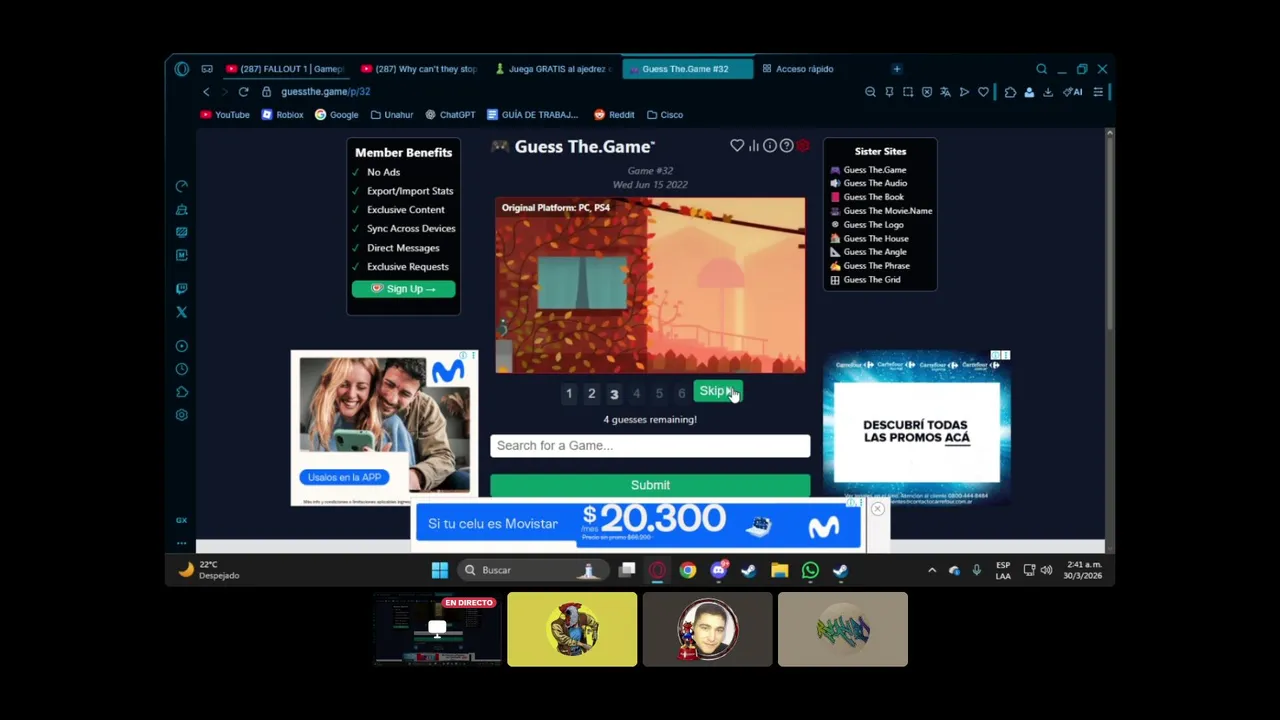Click the EN DIRECTO stream thumbnail

point(437,629)
